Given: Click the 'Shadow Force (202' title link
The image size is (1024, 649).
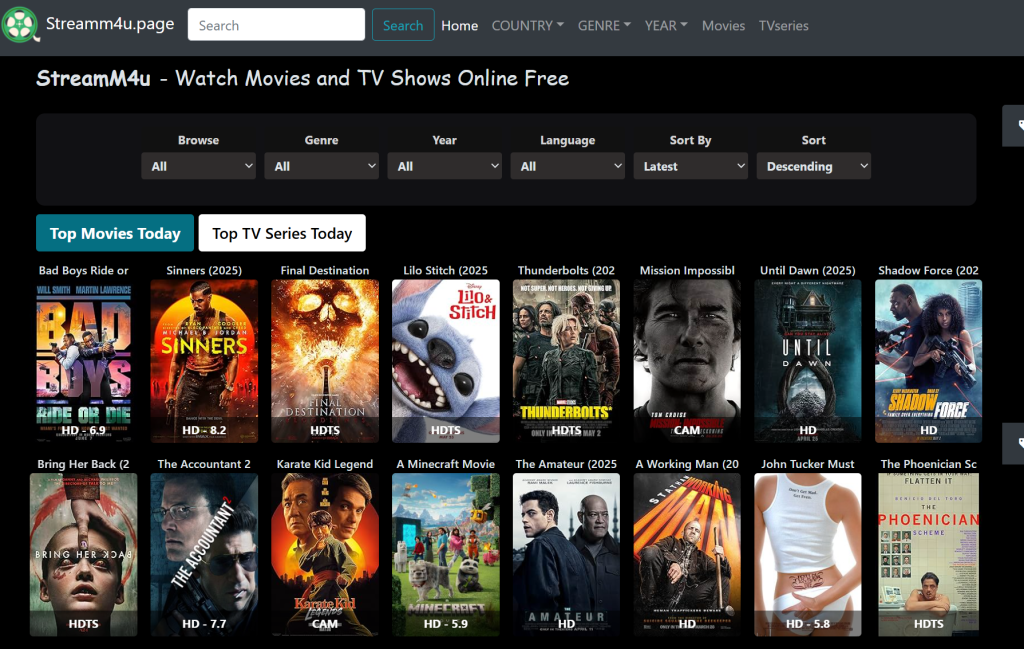Looking at the screenshot, I should (x=929, y=270).
